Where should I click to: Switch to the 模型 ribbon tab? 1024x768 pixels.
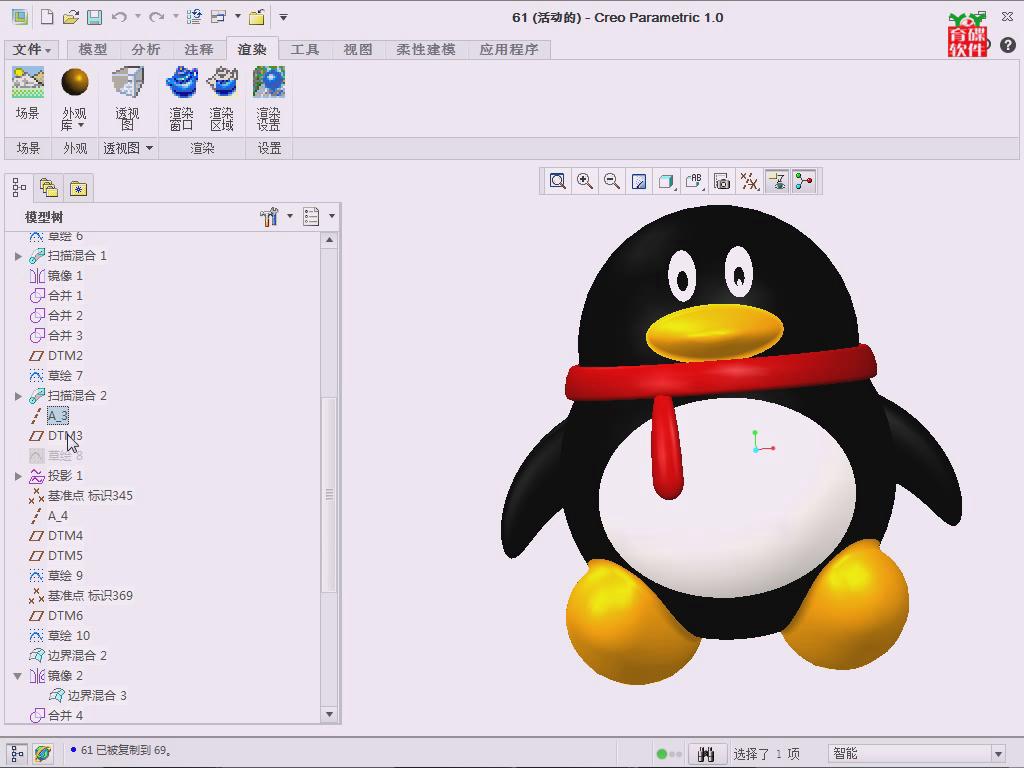(93, 50)
